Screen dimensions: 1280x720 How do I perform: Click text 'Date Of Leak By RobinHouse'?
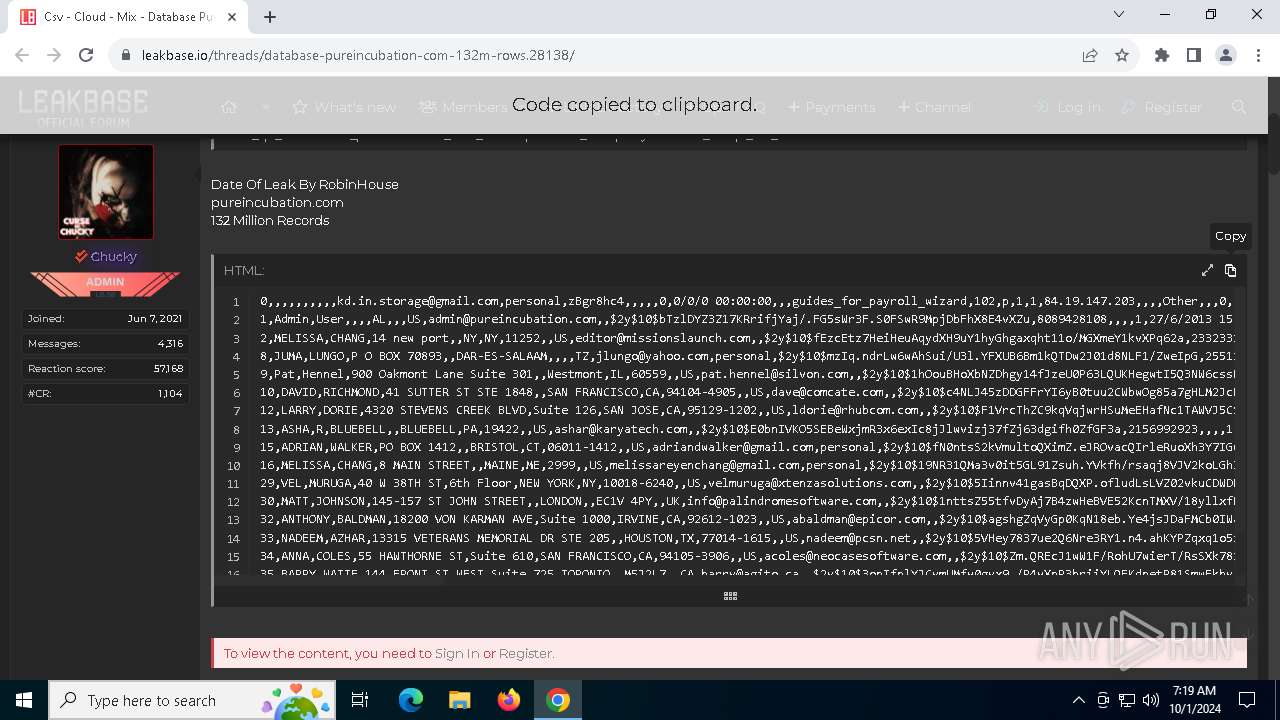tap(305, 185)
